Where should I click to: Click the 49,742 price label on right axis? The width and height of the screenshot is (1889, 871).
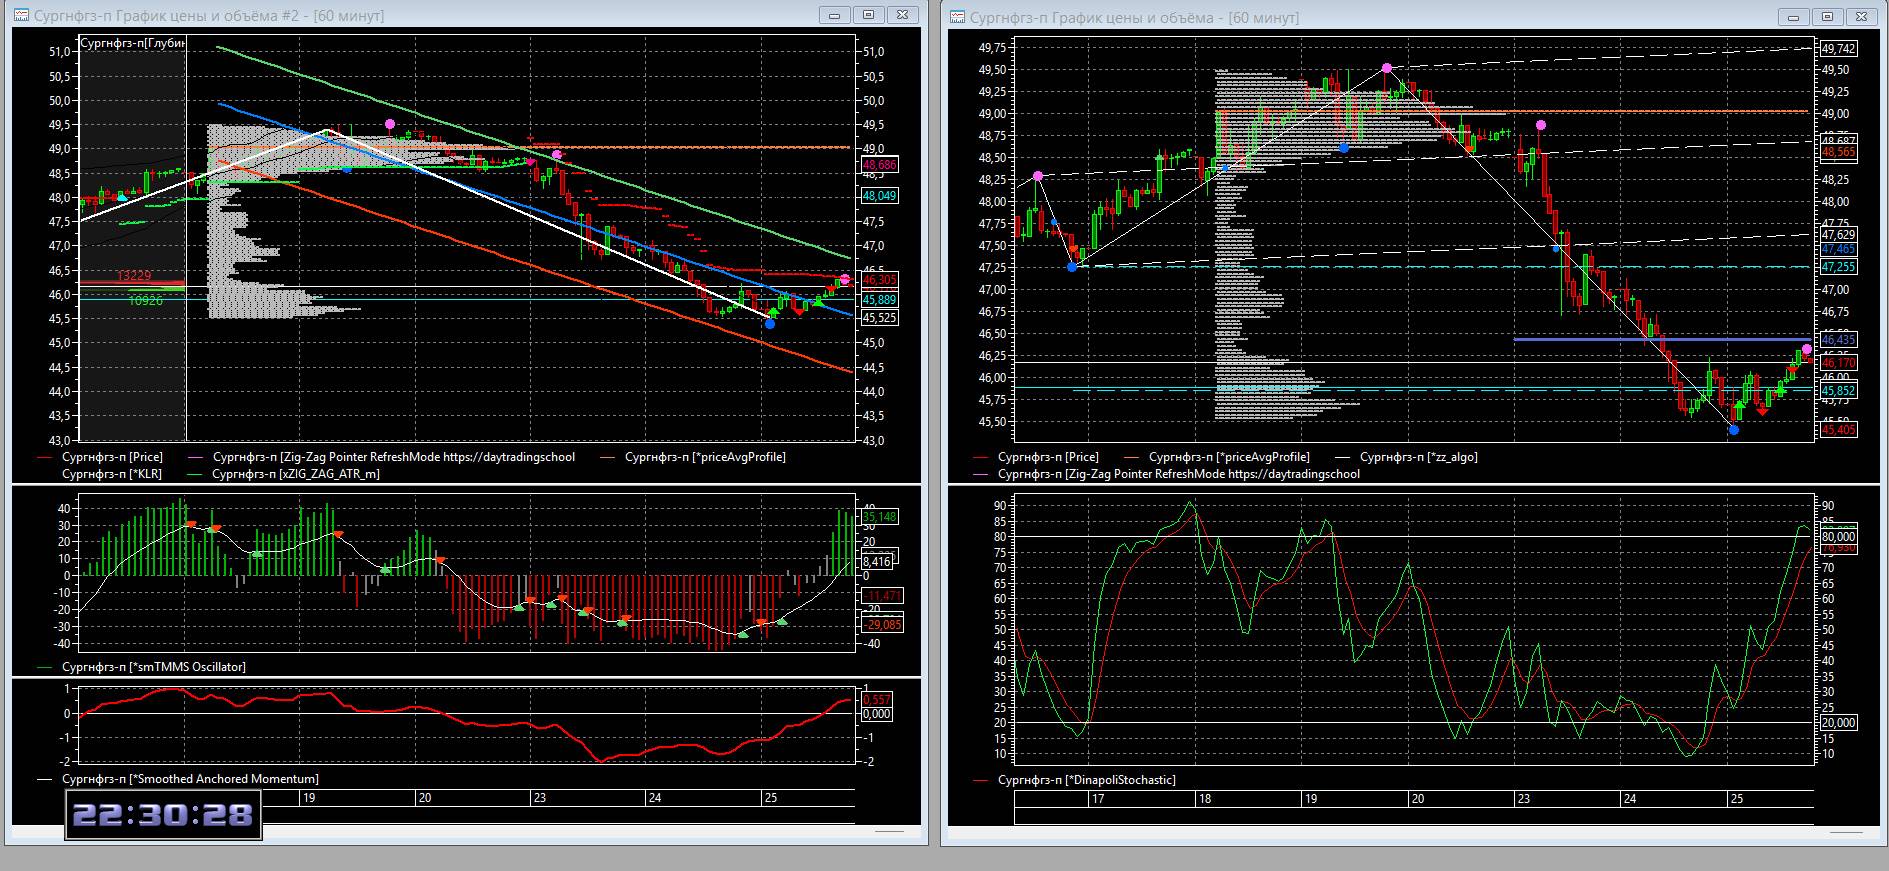click(x=1838, y=48)
